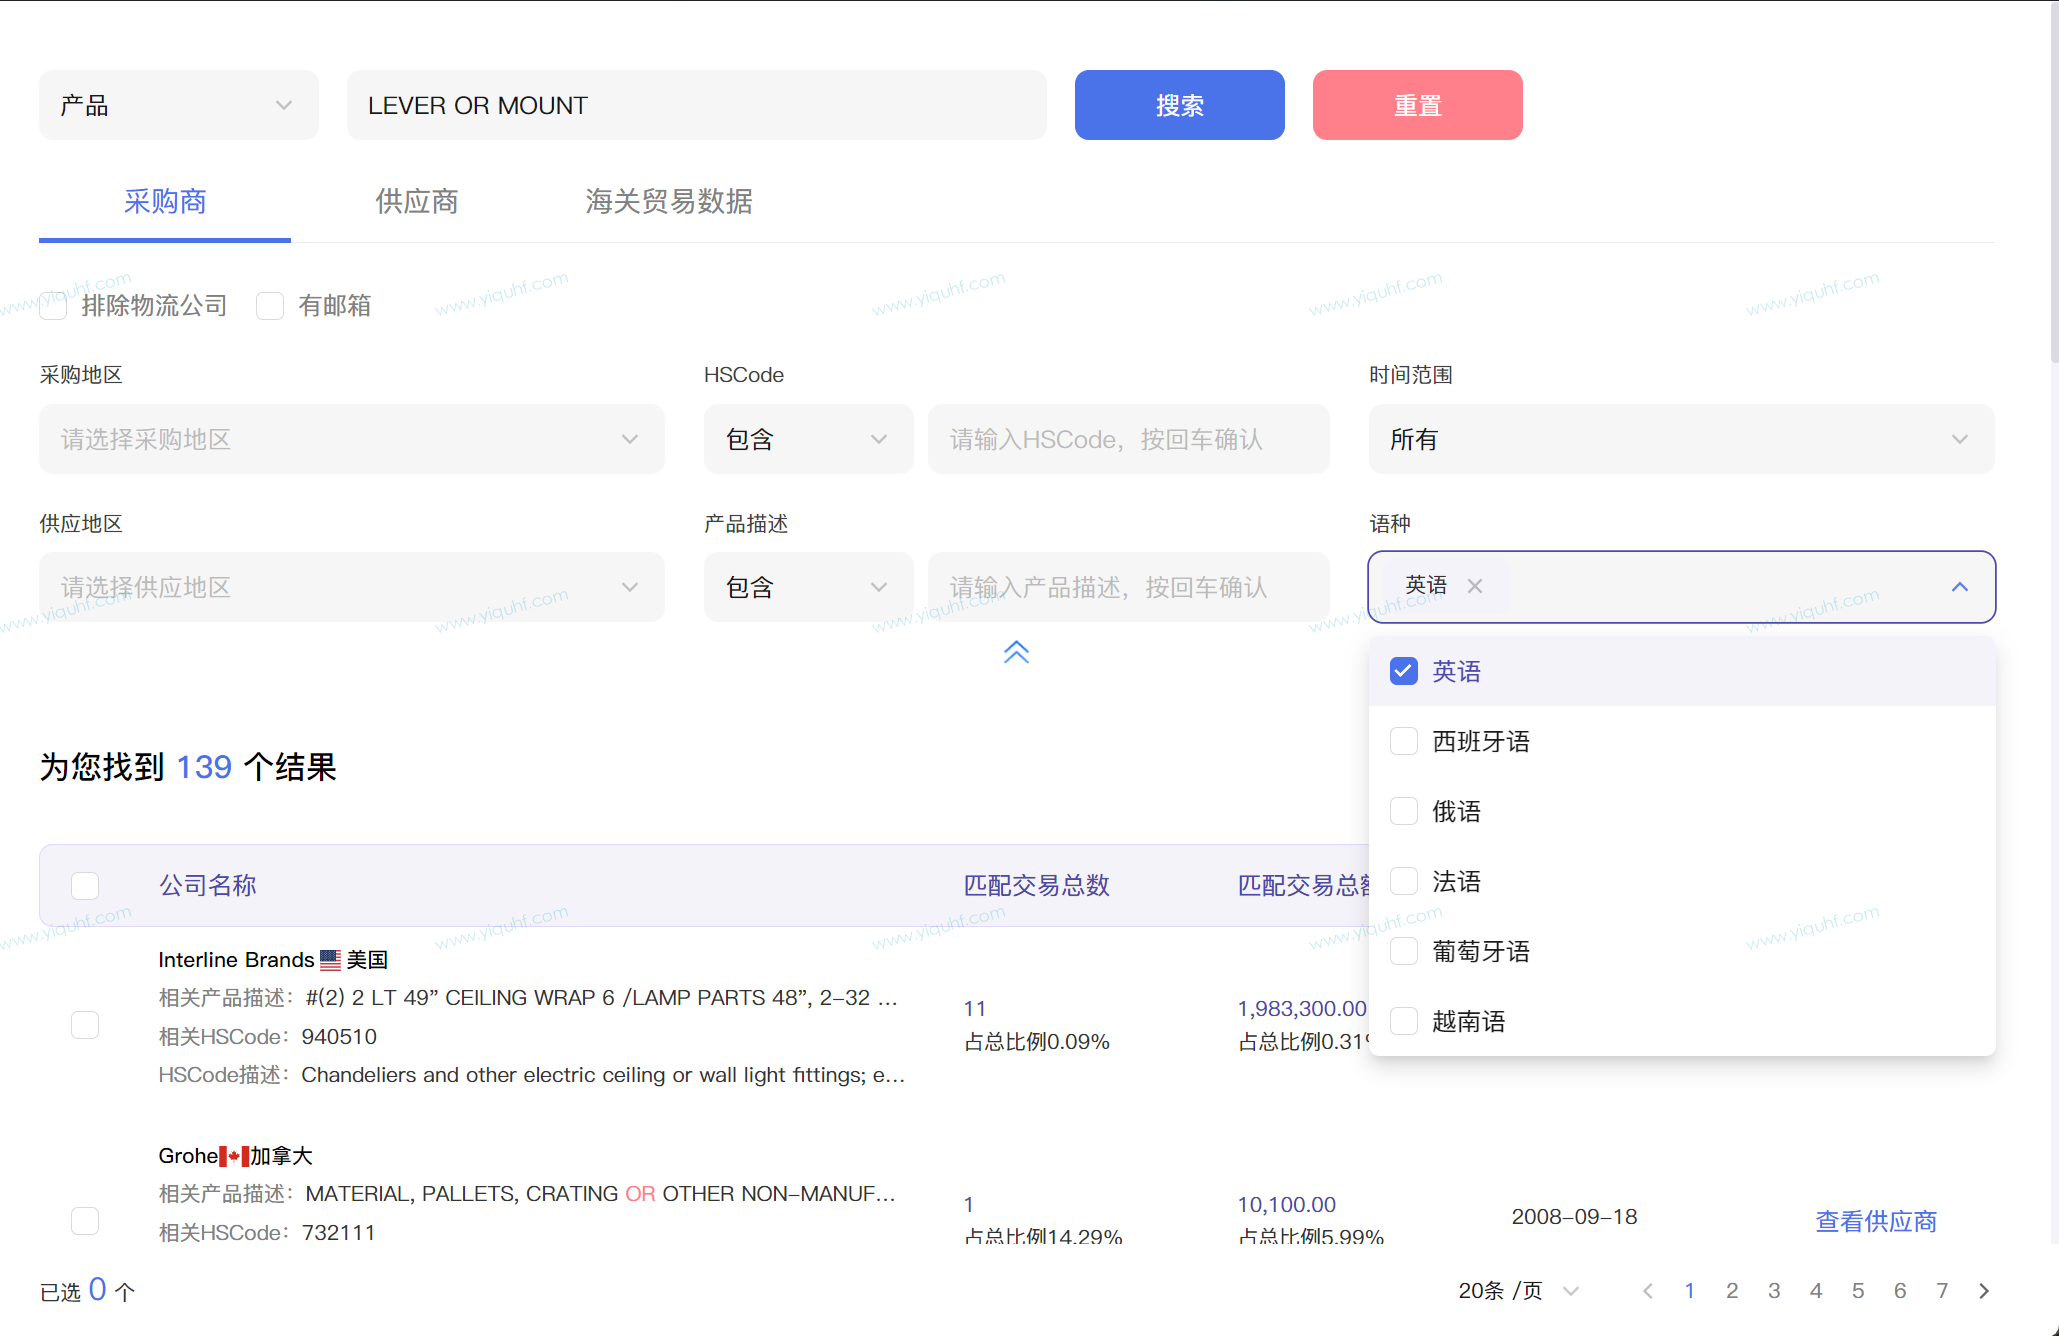The height and width of the screenshot is (1336, 2059).
Task: Uncheck 英语 in the language list
Action: pos(1404,671)
